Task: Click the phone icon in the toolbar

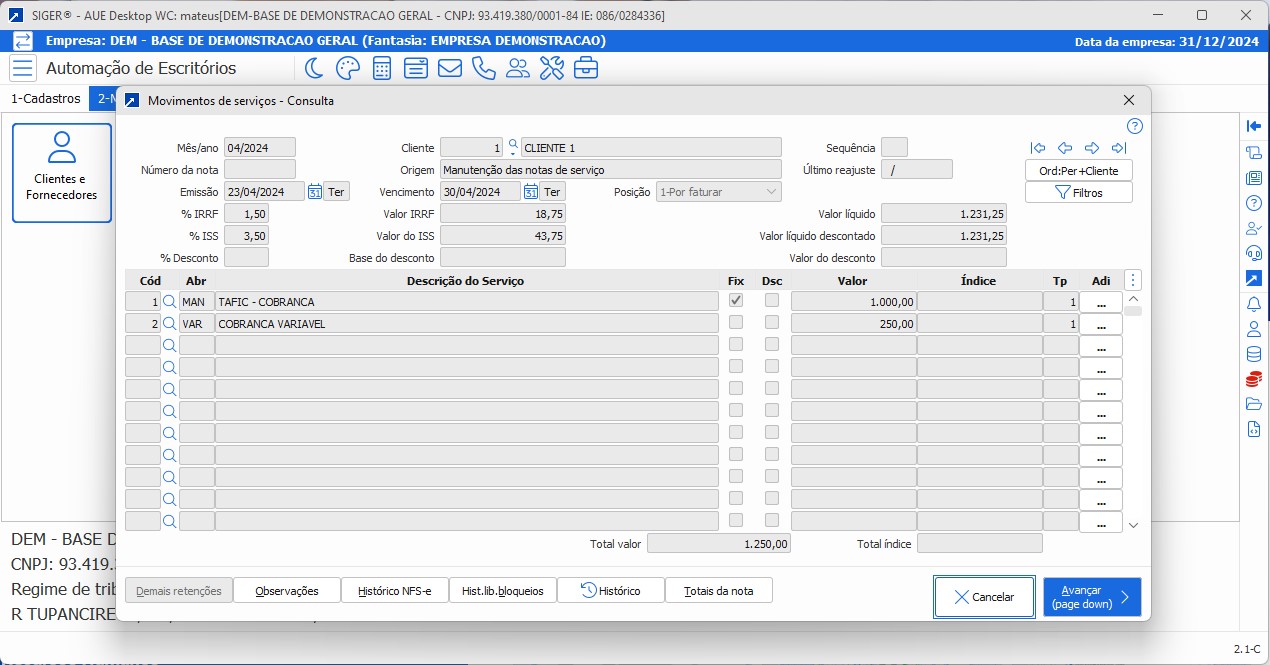Action: [x=484, y=68]
